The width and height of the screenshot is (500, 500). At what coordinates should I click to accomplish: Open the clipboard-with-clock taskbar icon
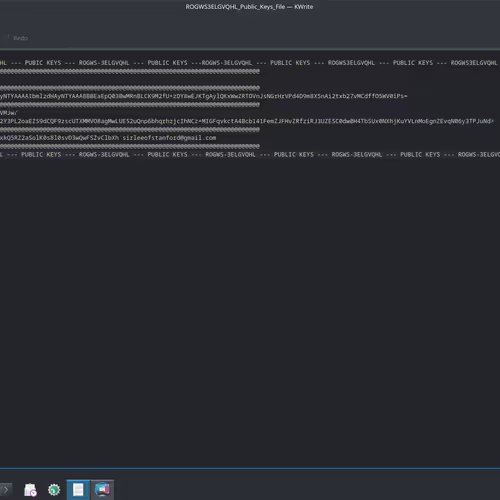[x=30, y=490]
